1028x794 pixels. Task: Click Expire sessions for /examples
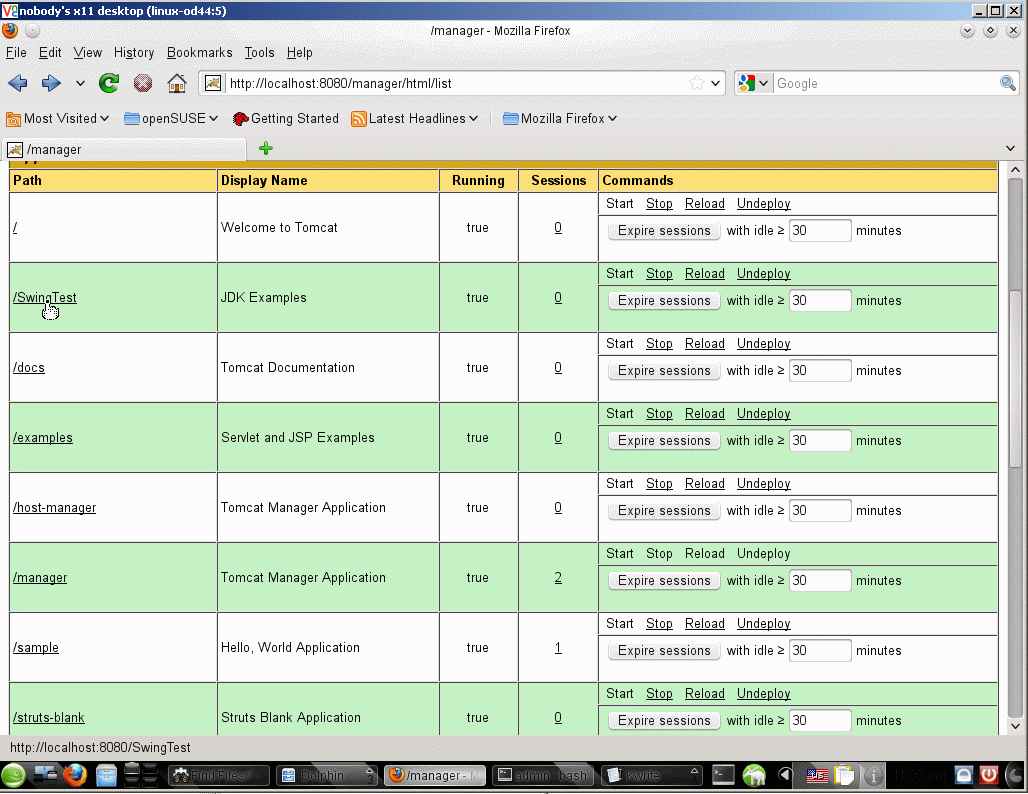tap(664, 441)
